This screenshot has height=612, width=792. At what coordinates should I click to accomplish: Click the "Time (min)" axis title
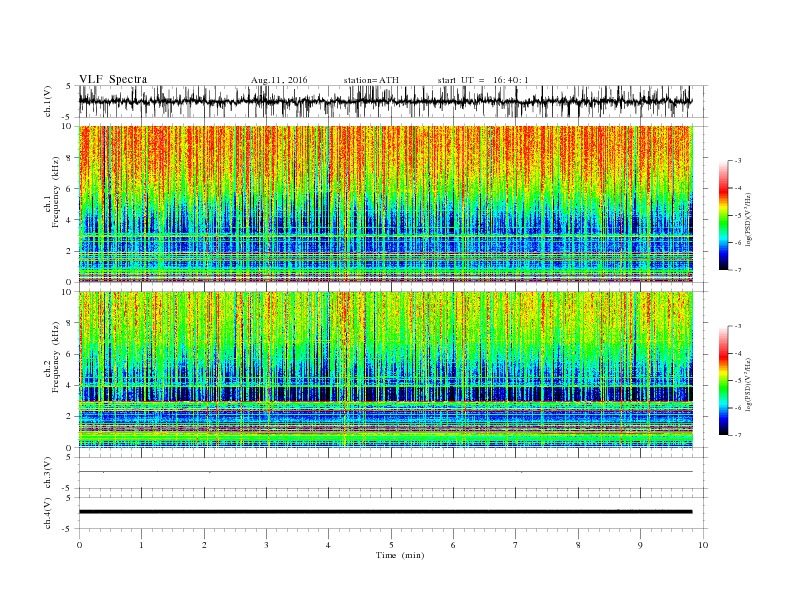coord(400,555)
